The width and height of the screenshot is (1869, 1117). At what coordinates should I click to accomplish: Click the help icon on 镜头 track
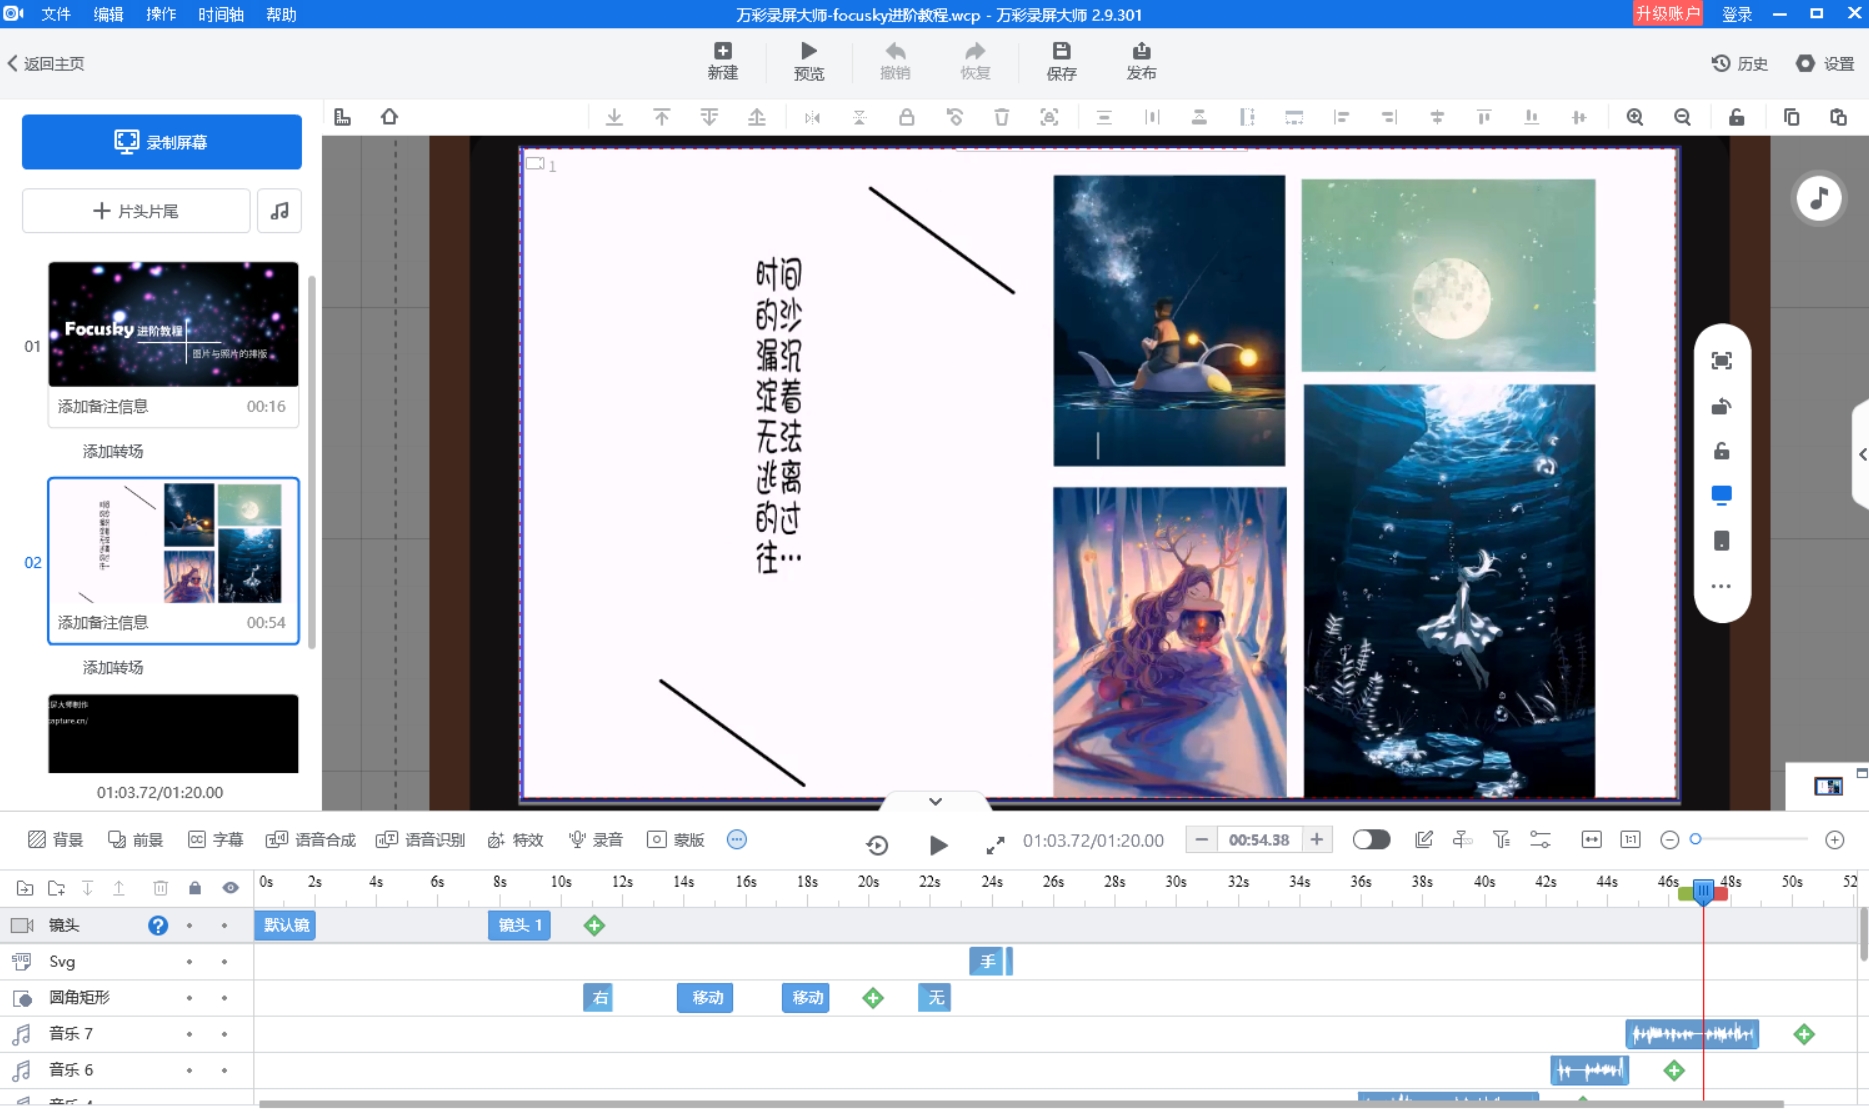(x=158, y=926)
